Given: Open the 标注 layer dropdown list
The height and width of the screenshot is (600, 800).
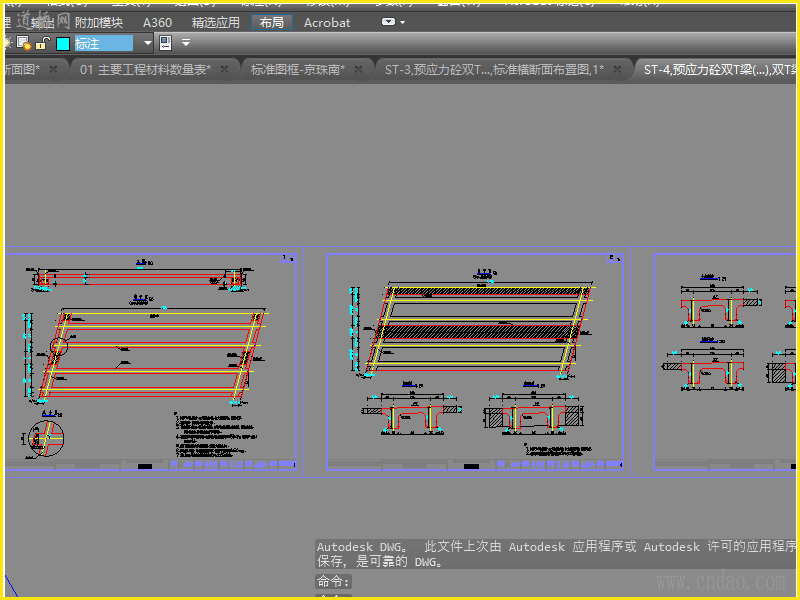Looking at the screenshot, I should tap(148, 43).
